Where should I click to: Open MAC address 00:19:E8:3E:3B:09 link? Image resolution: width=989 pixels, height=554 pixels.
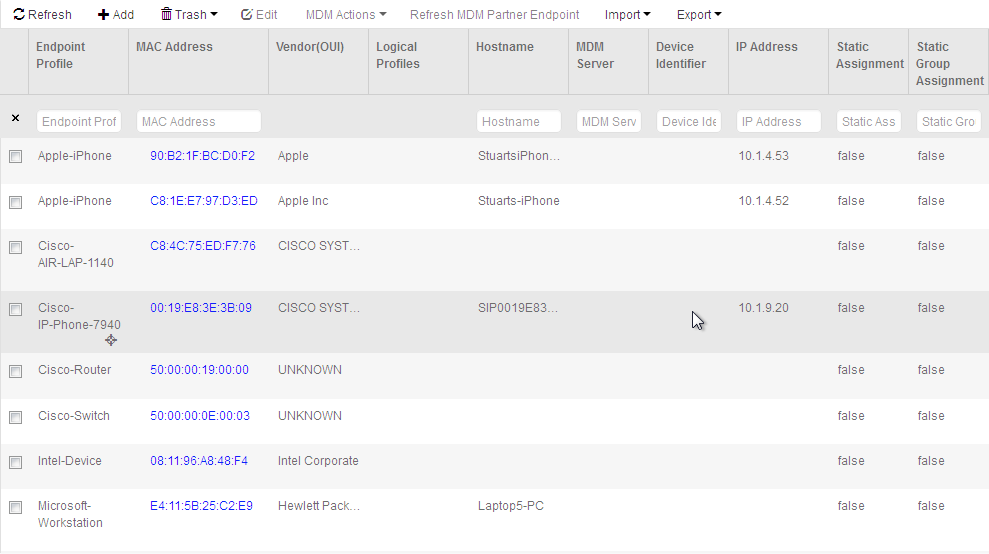(201, 308)
